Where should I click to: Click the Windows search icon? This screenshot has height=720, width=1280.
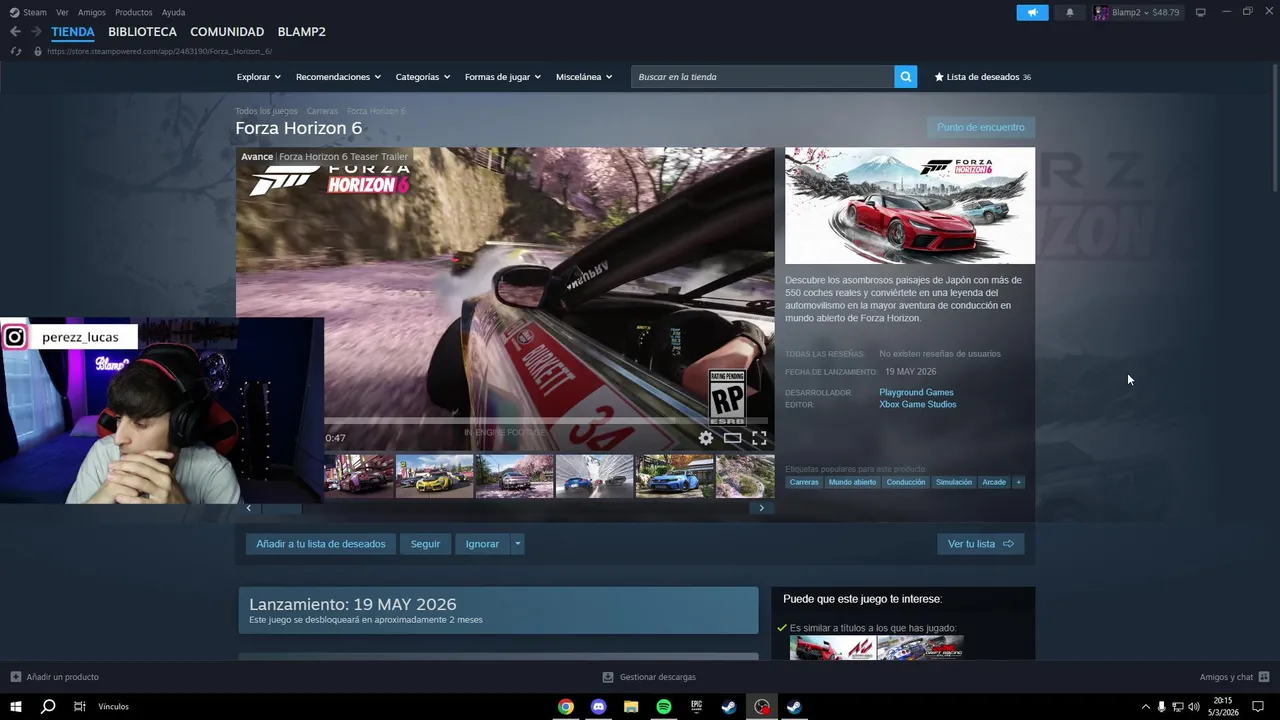(48, 707)
